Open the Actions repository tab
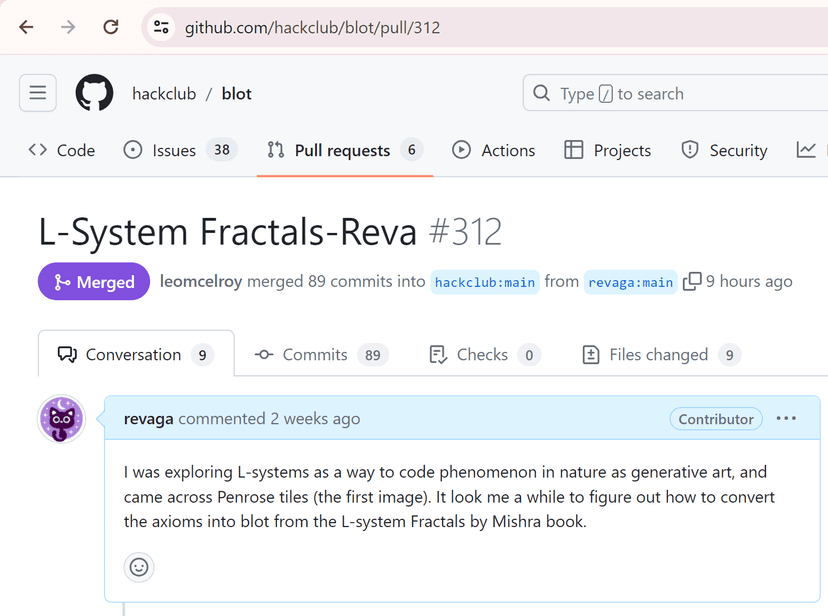This screenshot has width=828, height=616. (494, 150)
